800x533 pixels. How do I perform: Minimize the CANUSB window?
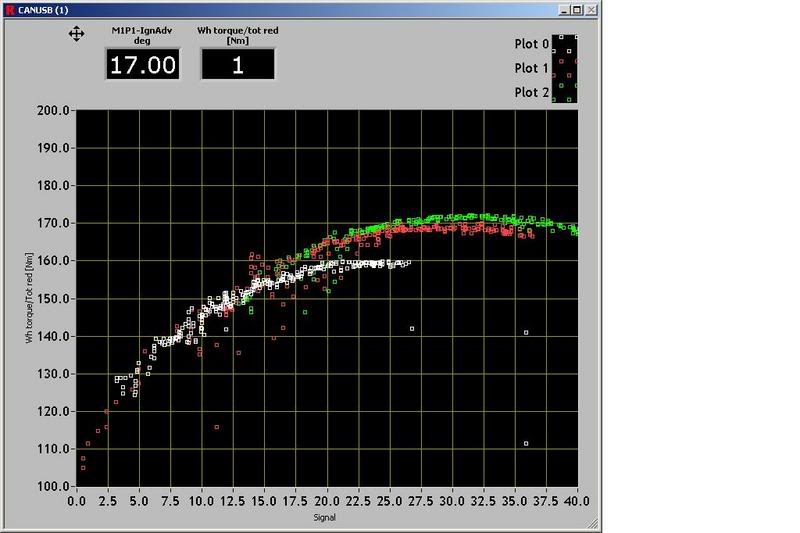[x=565, y=8]
